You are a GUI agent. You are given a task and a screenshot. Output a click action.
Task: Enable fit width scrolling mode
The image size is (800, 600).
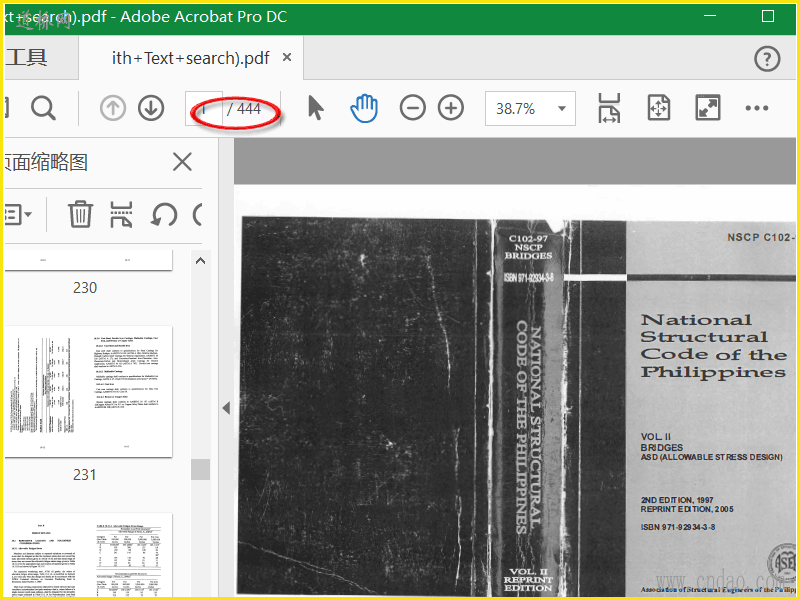pos(609,108)
